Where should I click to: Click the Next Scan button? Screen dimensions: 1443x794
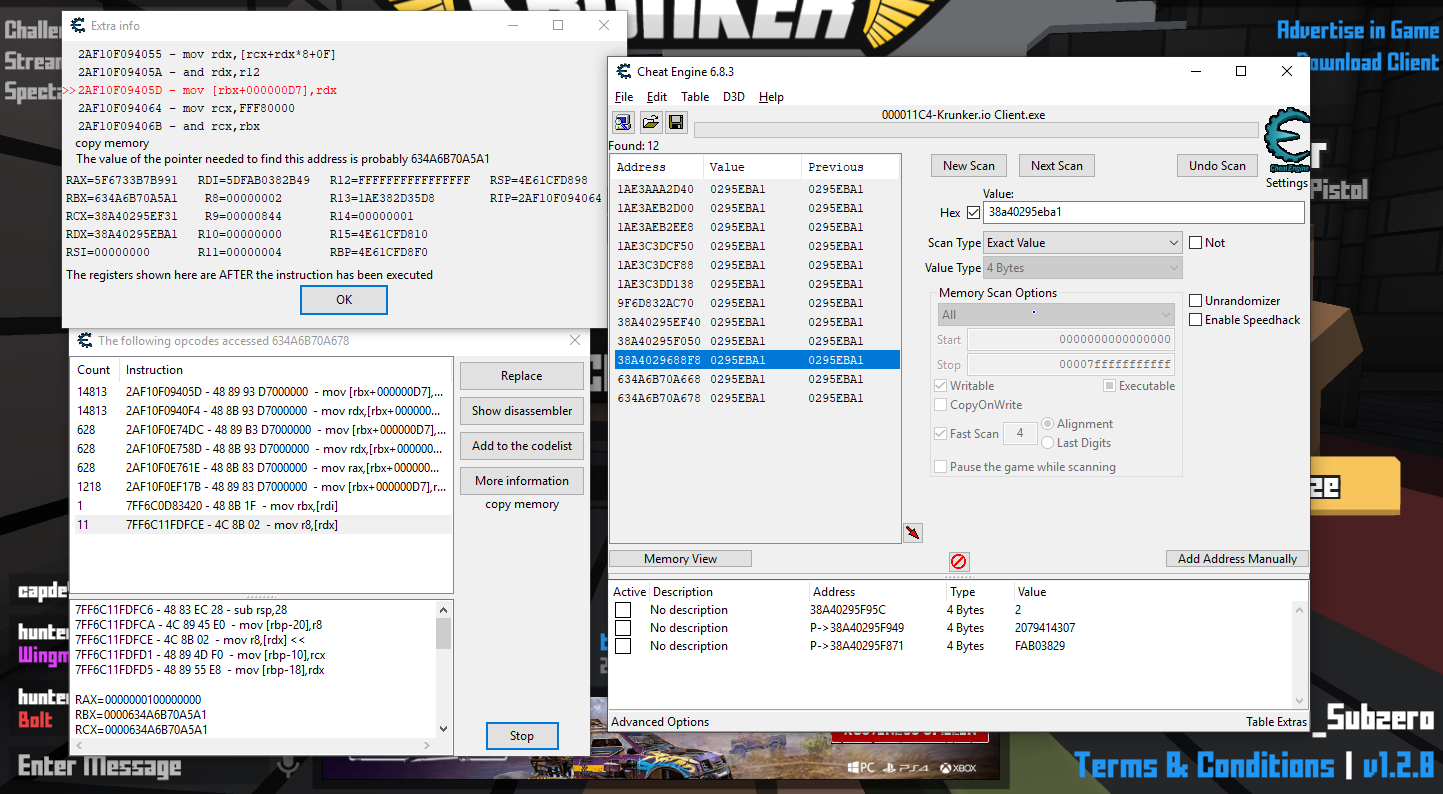coord(1057,166)
